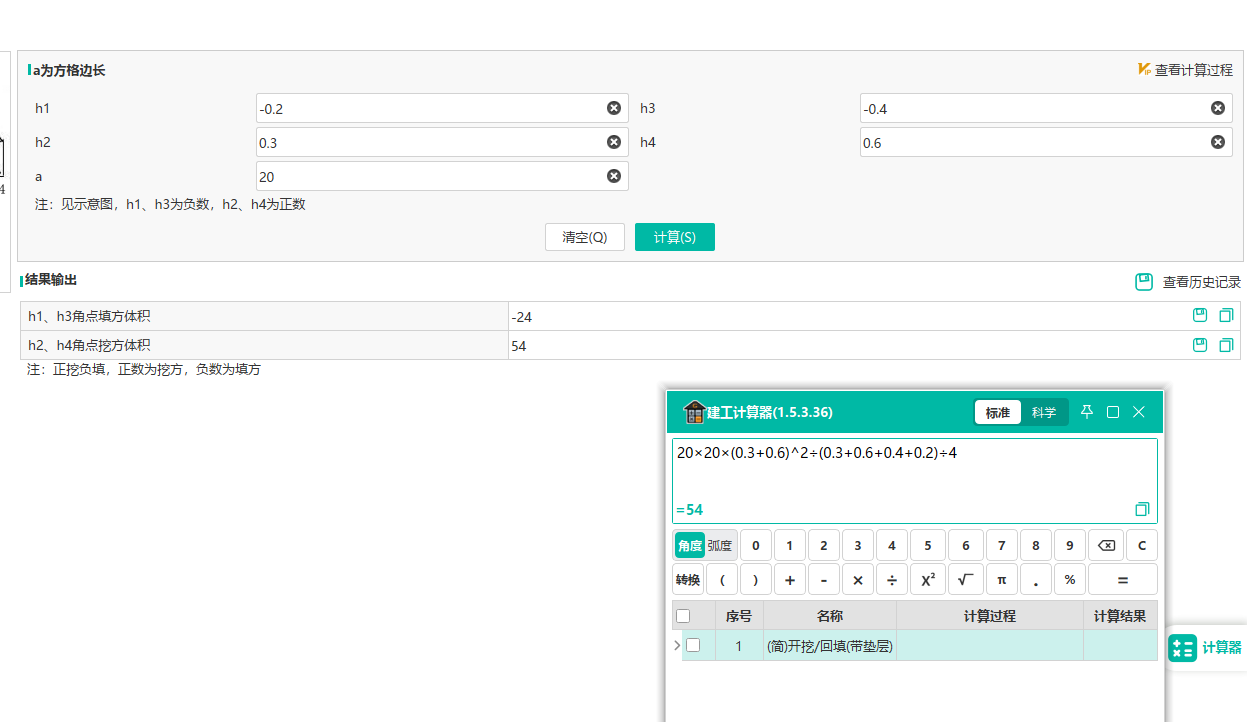Clear the h4 input with X icon
This screenshot has width=1247, height=722.
click(1218, 142)
